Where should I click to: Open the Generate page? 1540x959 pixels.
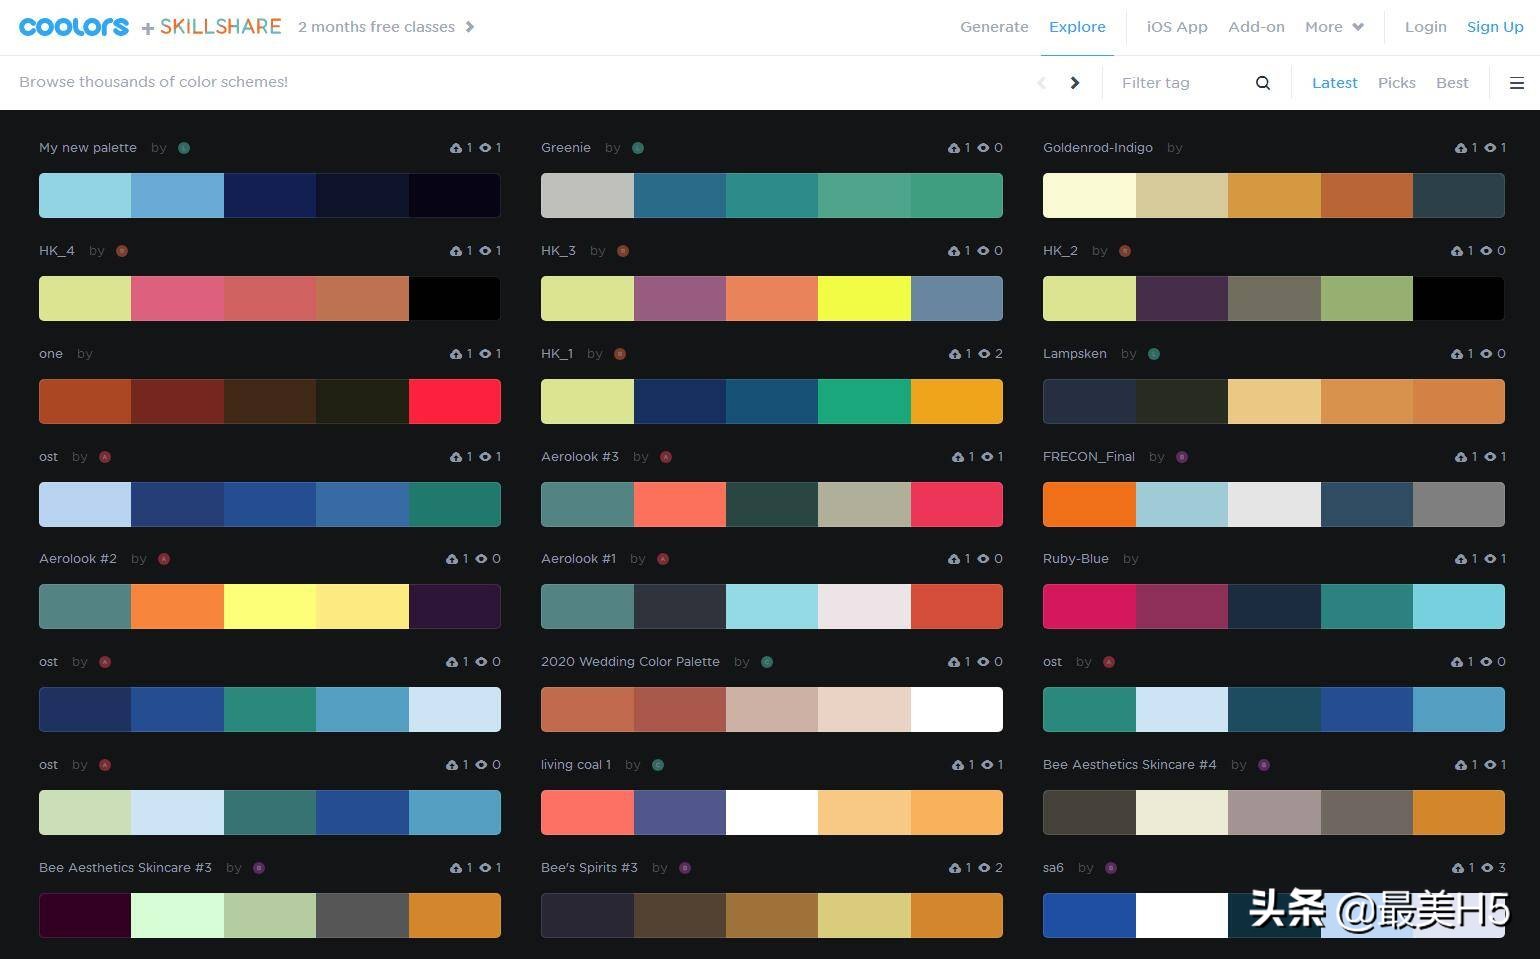point(994,27)
